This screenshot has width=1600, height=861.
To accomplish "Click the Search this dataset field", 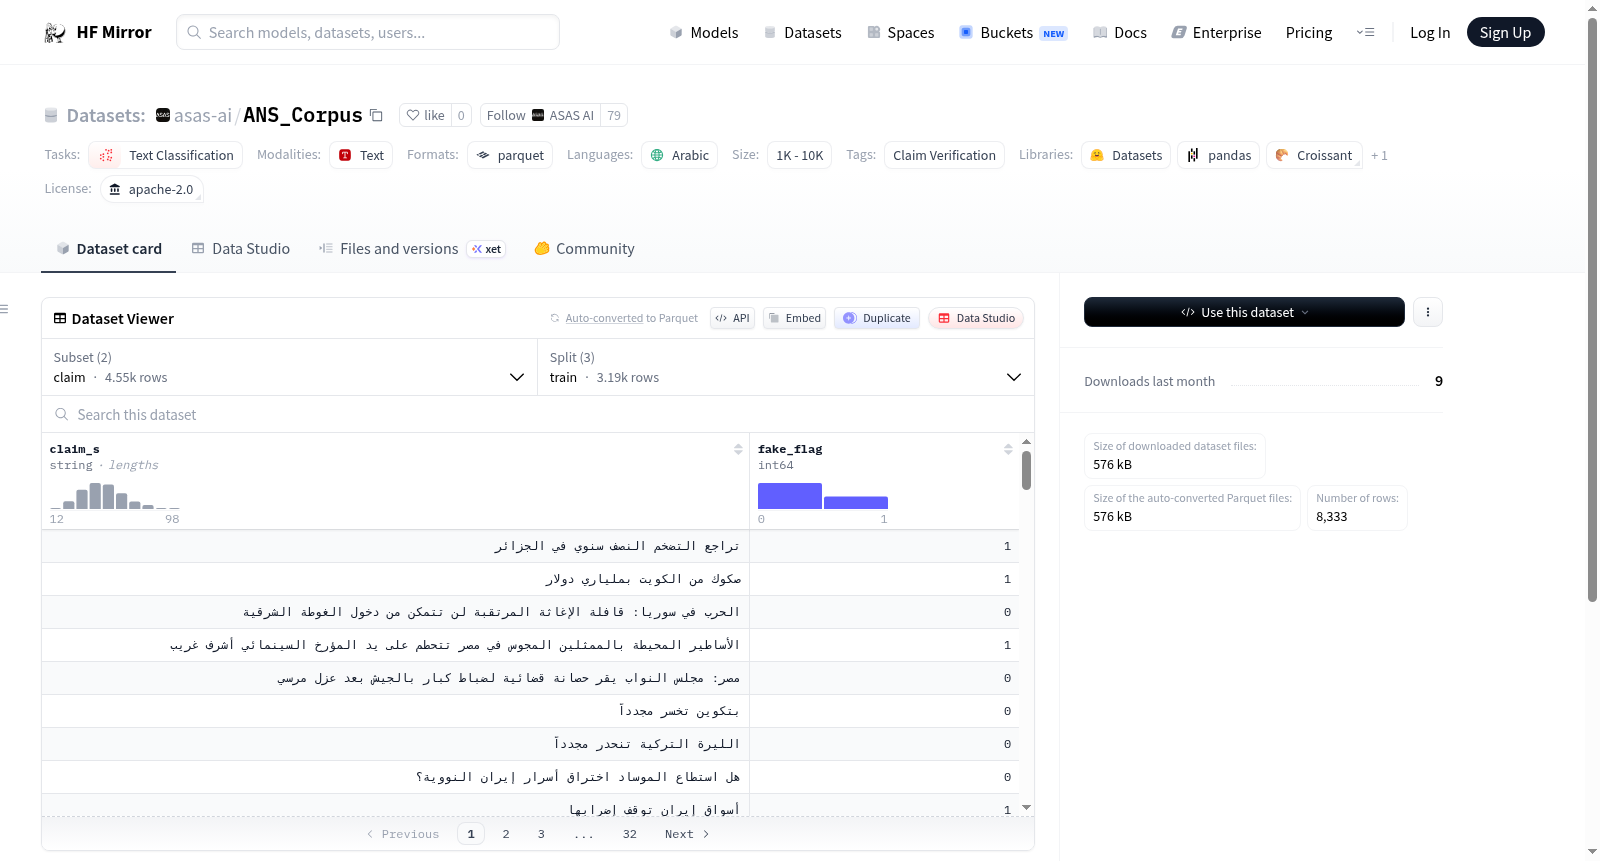I will [x=538, y=414].
